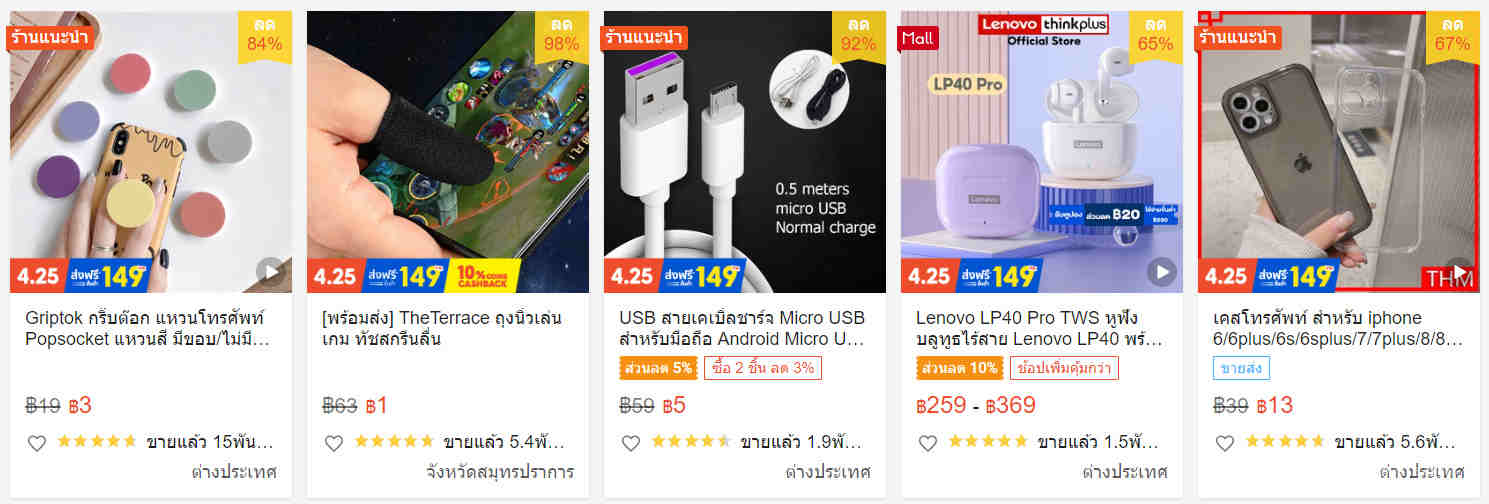Screen dimensions: 1489x504
Task: Click the ซื้อ 2 ชิ้น ลด 3% tag
Action: [x=763, y=368]
